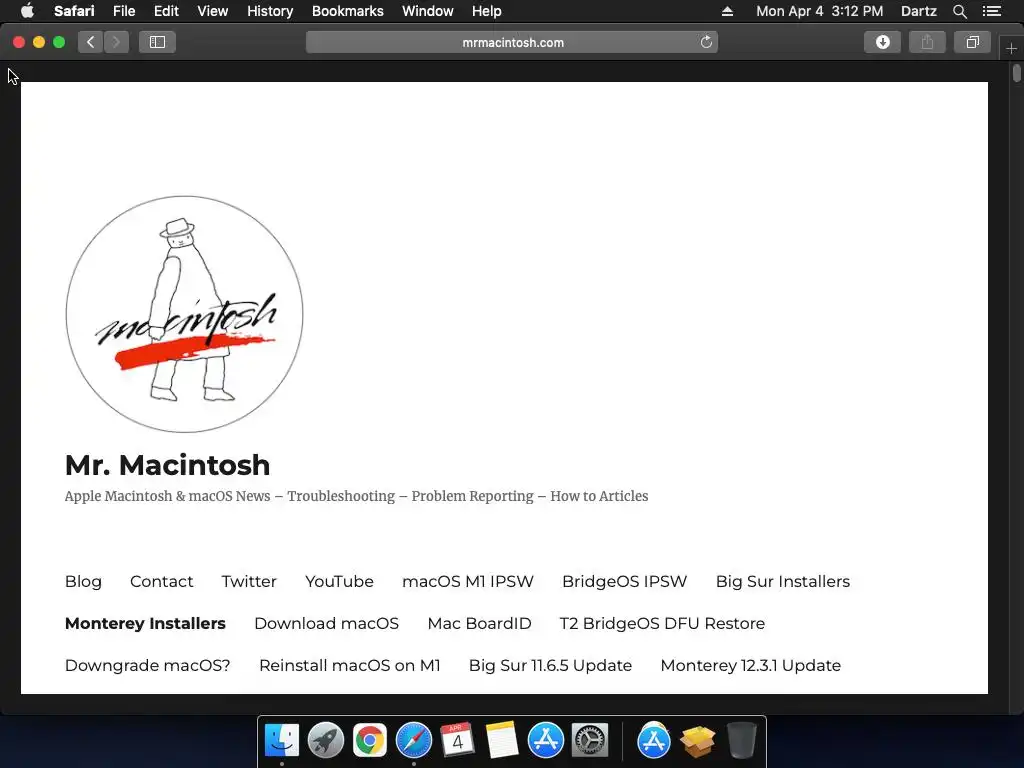Open the Blog link
This screenshot has width=1024, height=768.
point(83,581)
